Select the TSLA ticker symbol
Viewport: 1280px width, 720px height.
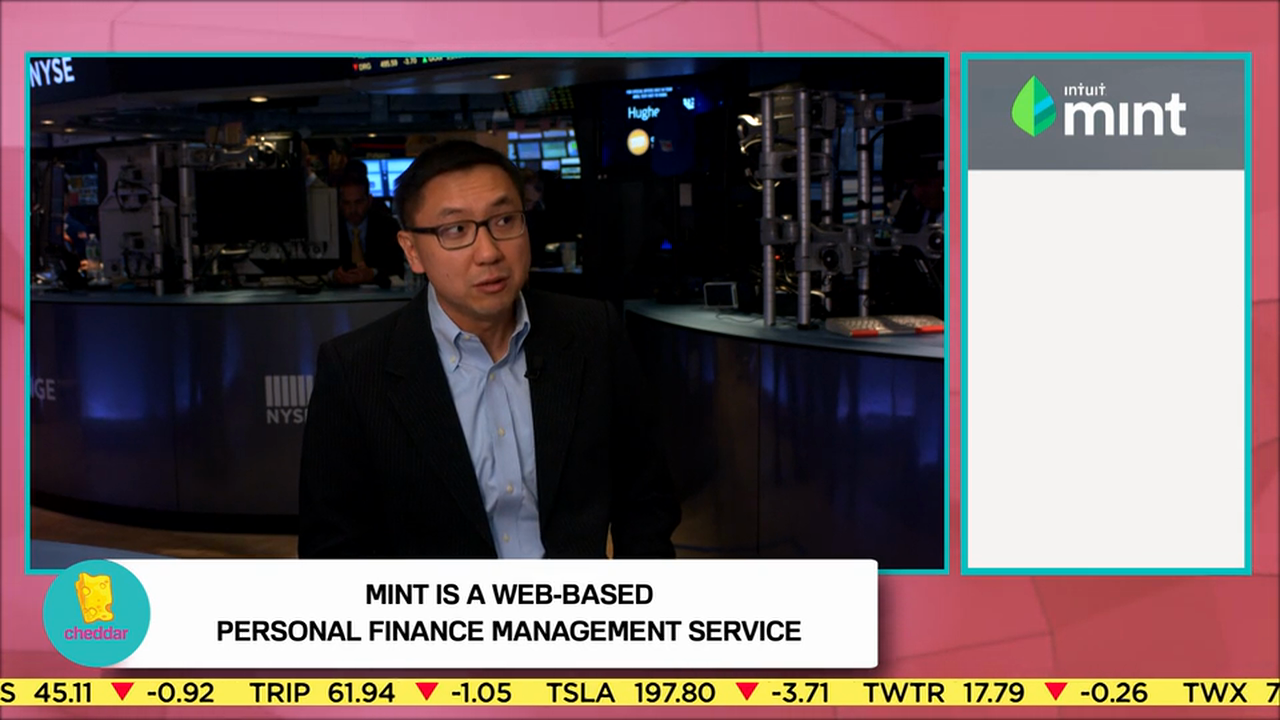[581, 692]
